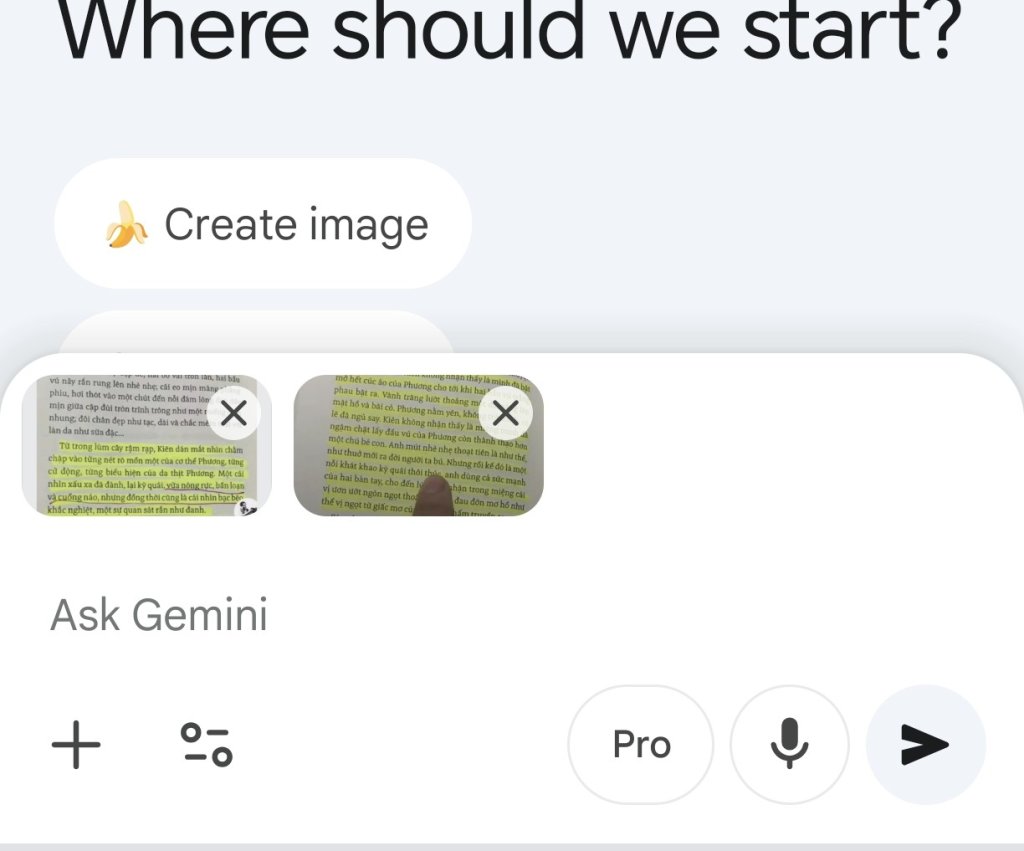The width and height of the screenshot is (1024, 851).
Task: Tap the small badge on first thumbnail corner
Action: pyautogui.click(x=247, y=508)
